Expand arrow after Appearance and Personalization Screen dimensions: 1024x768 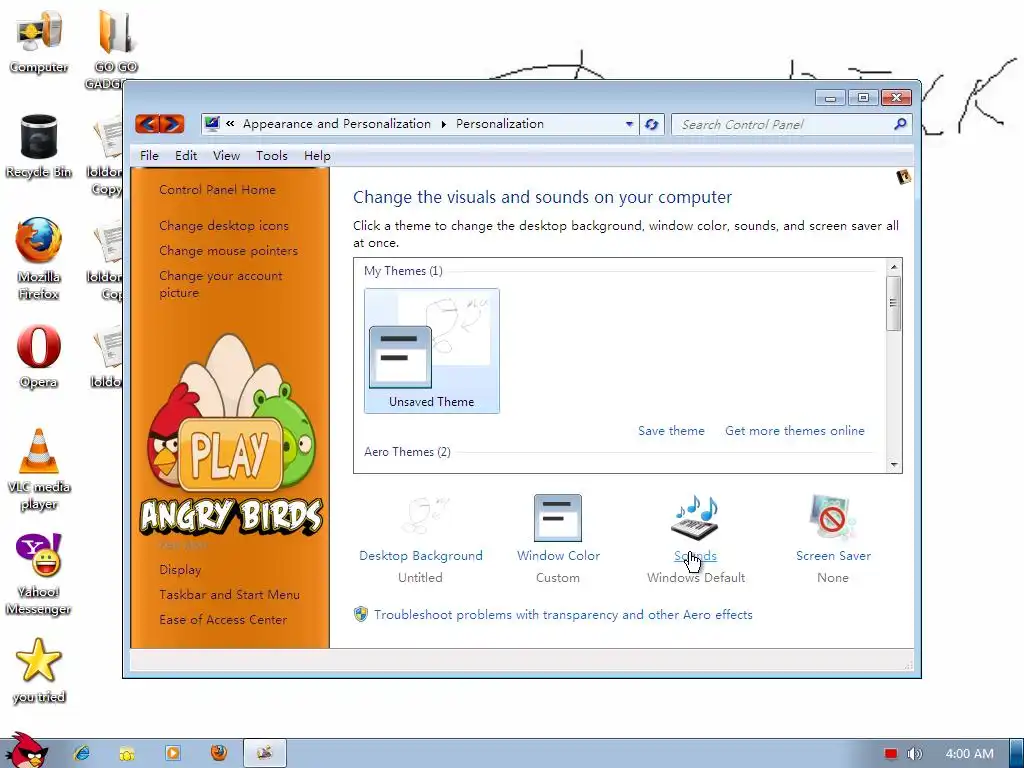tap(443, 124)
